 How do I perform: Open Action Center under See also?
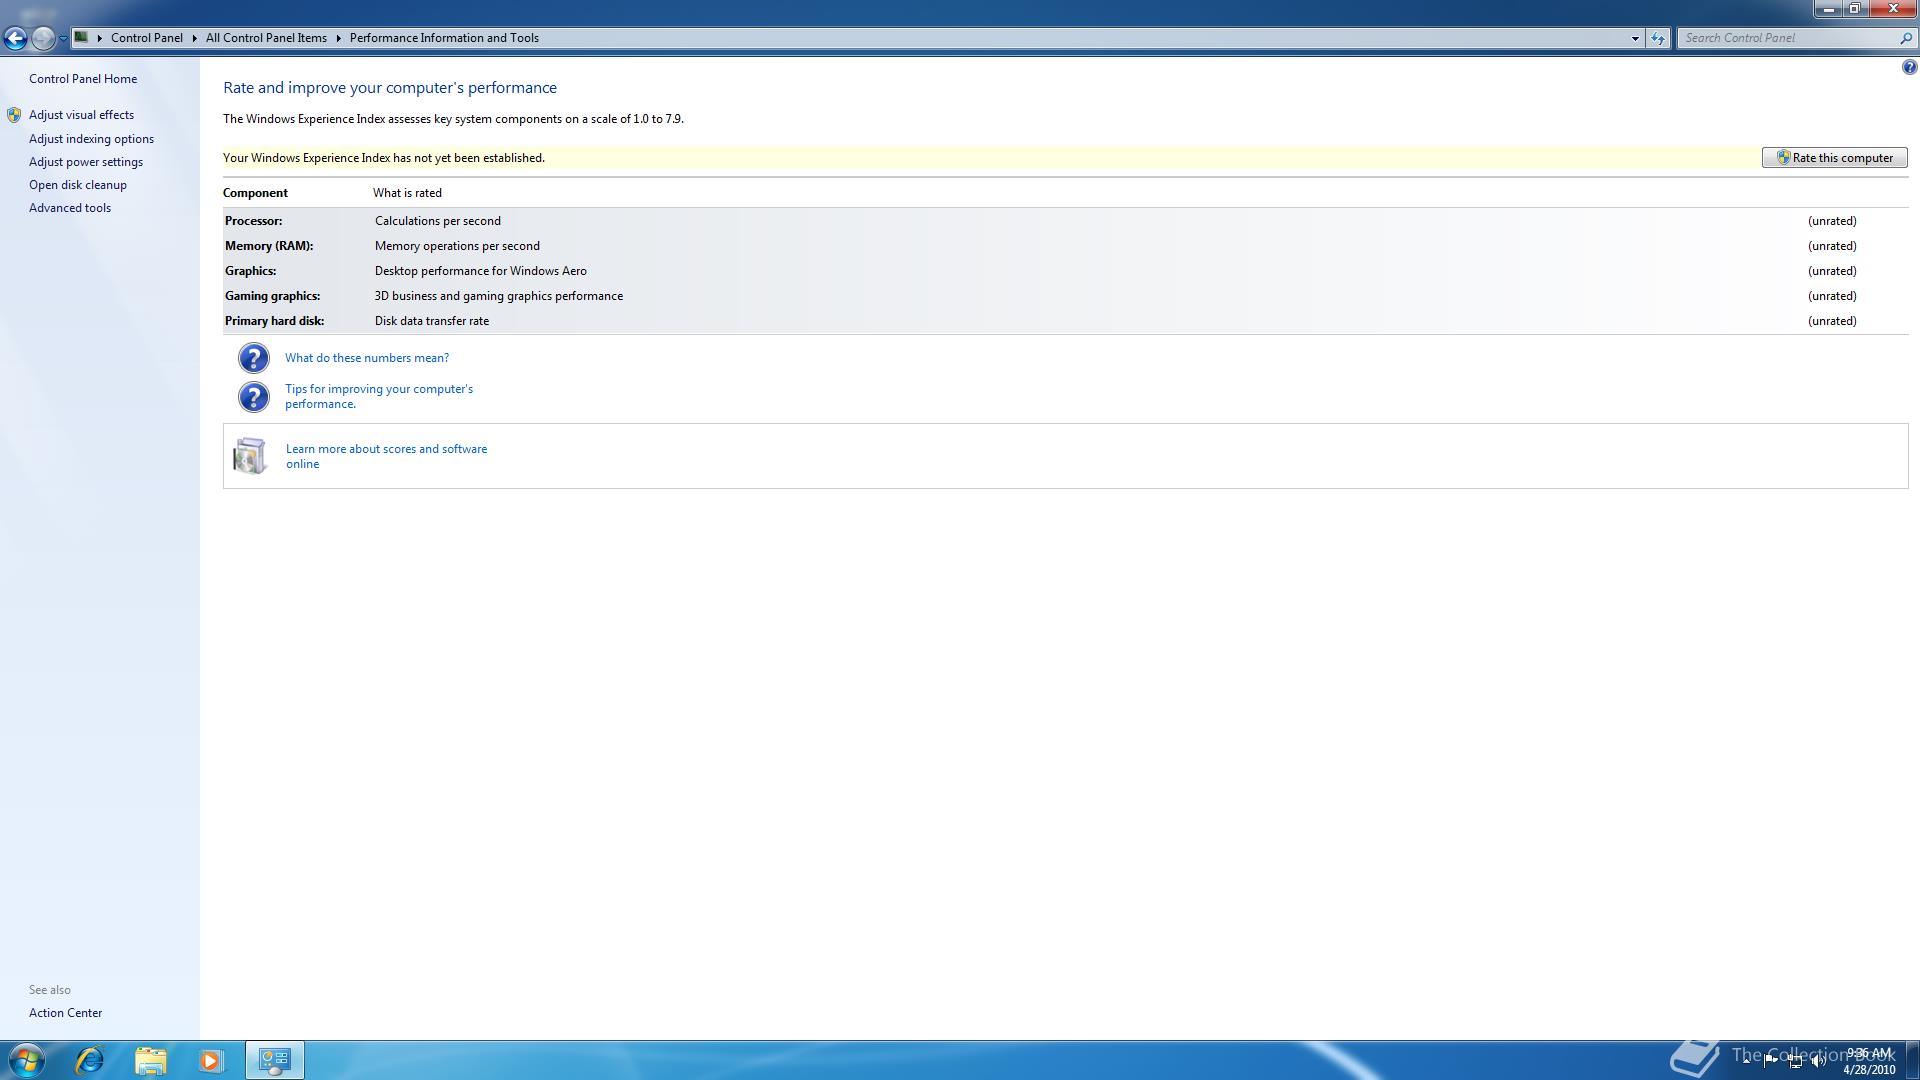(x=65, y=1013)
